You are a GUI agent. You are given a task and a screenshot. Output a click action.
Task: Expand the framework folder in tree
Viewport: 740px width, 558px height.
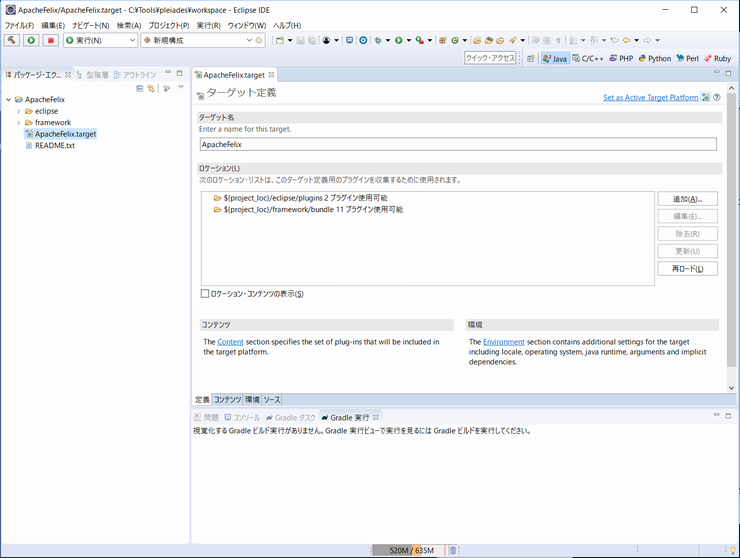pos(18,123)
